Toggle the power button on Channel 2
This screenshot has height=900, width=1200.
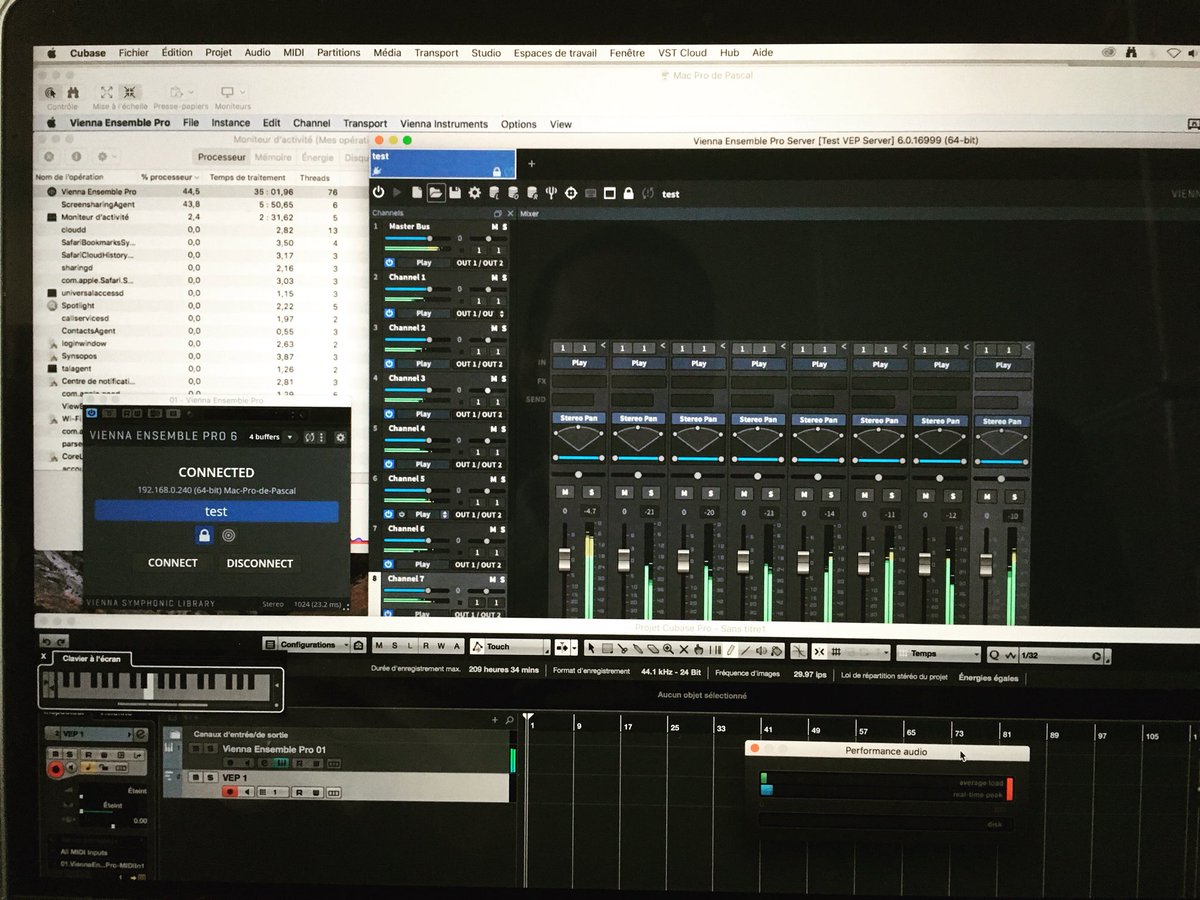coord(389,364)
